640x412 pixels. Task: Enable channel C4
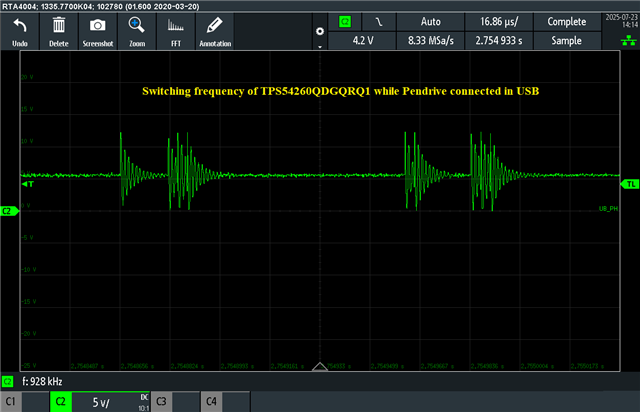225,402
